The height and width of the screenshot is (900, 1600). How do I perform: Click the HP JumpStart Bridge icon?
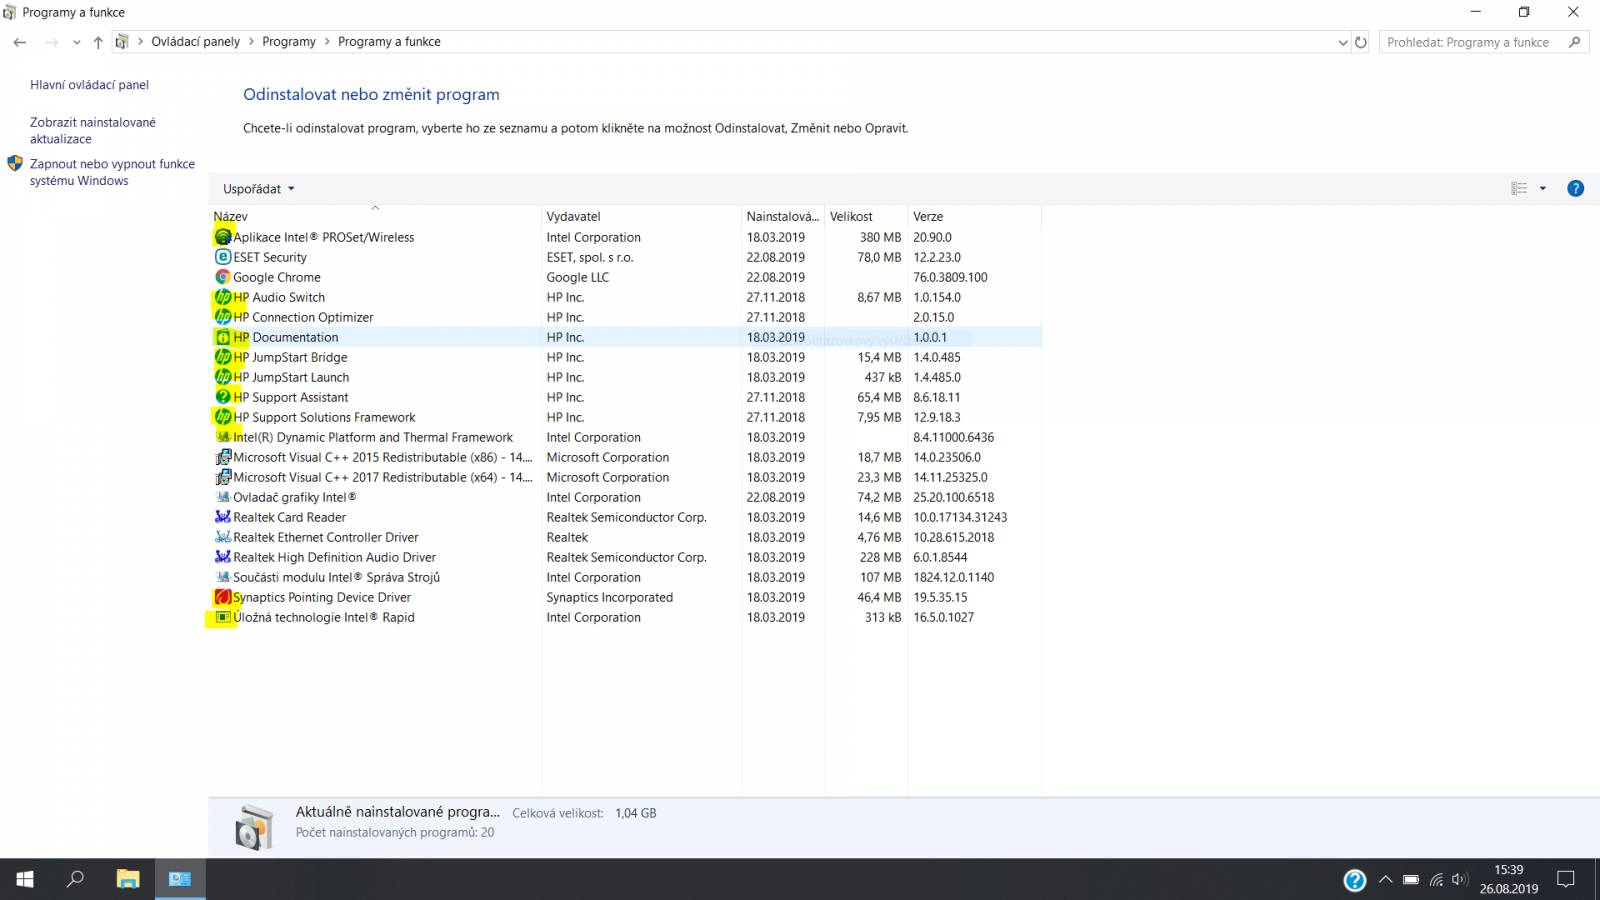(x=223, y=357)
